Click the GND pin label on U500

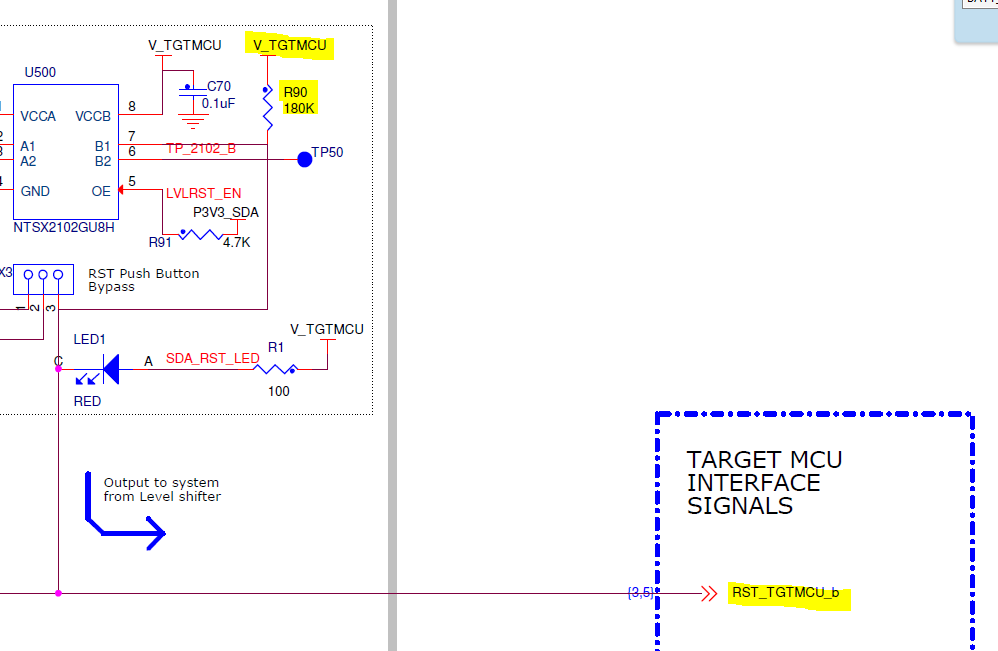click(x=35, y=192)
